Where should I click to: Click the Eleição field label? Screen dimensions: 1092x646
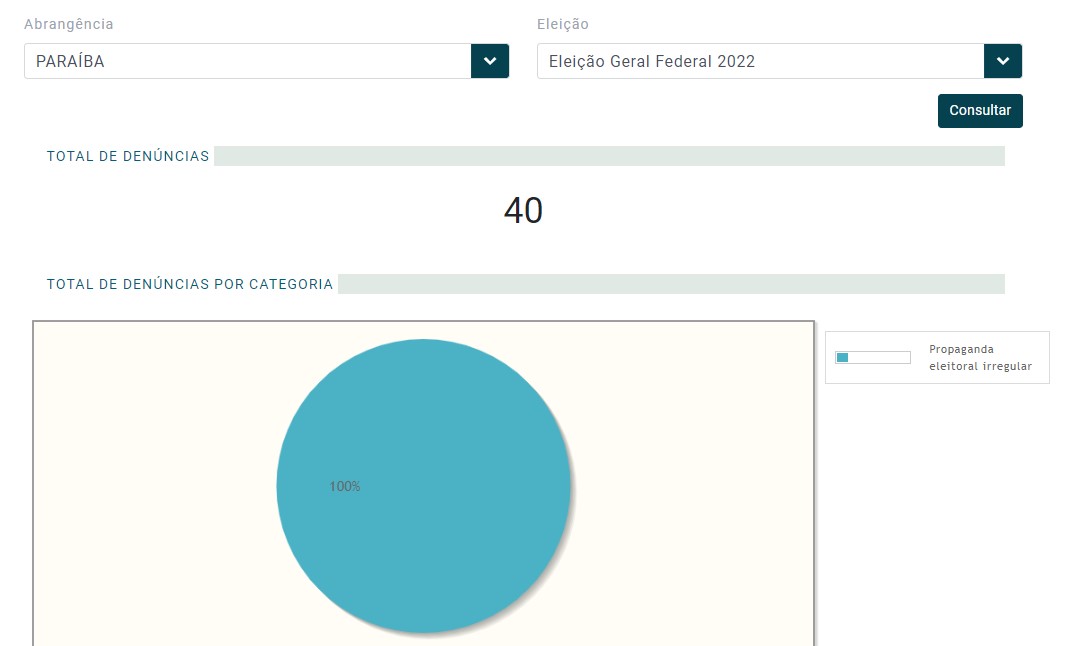point(563,24)
